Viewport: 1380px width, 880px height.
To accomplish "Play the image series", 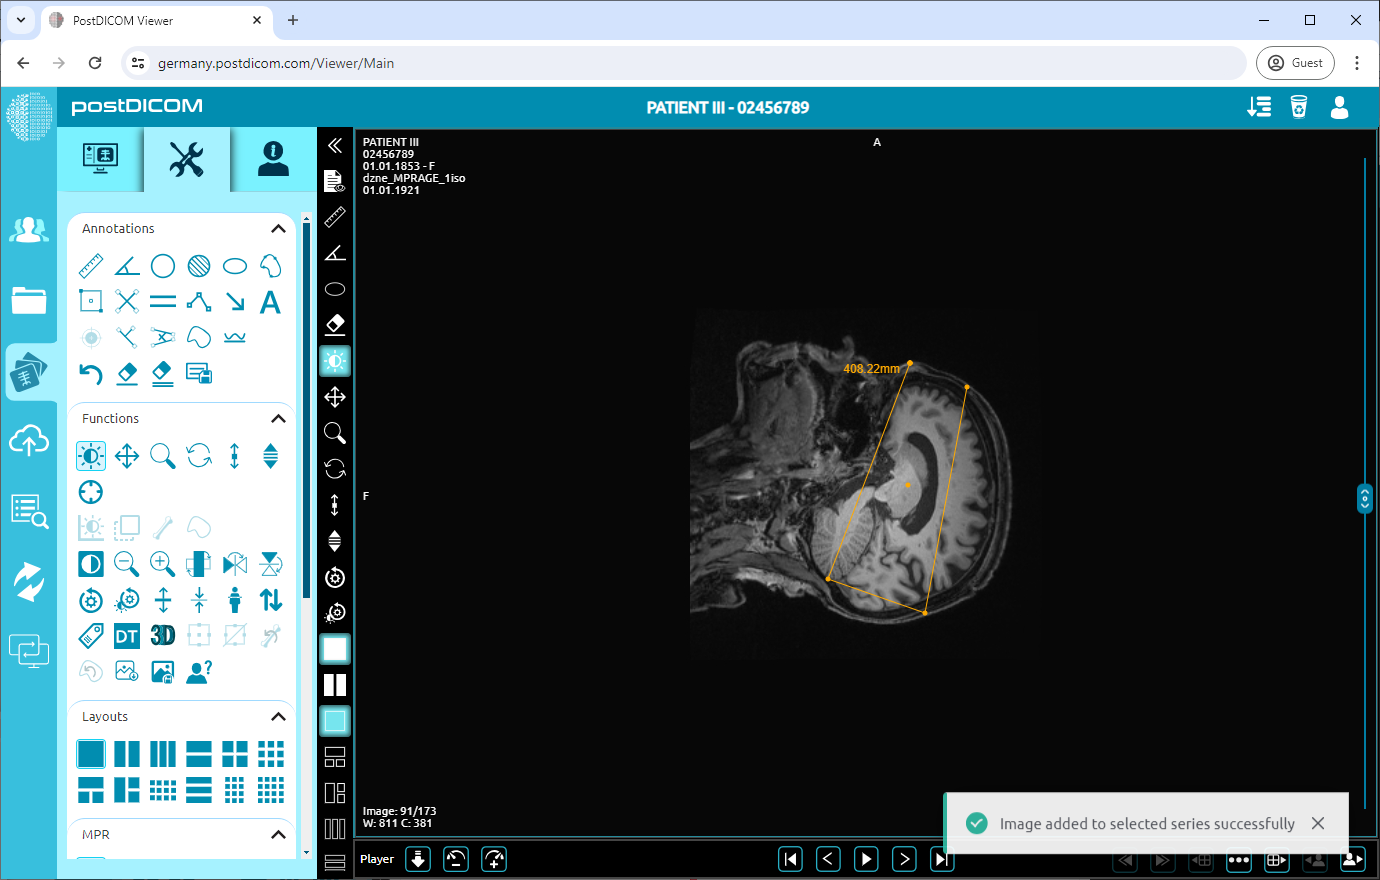I will coord(866,859).
